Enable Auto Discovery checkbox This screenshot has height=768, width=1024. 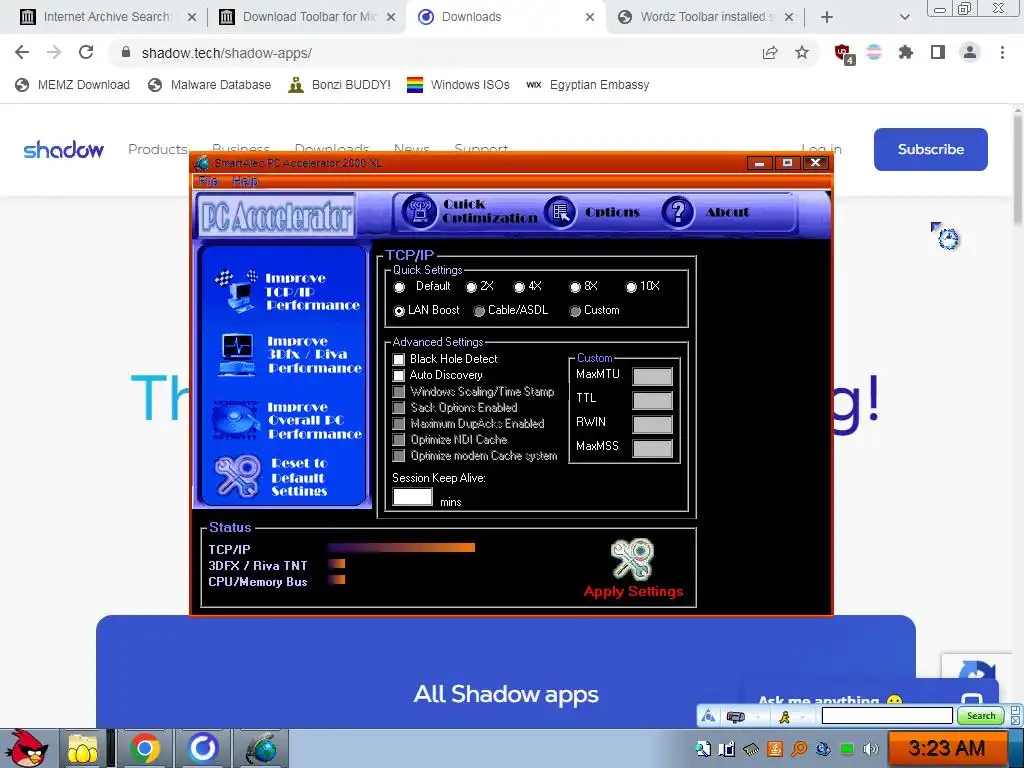click(x=398, y=376)
